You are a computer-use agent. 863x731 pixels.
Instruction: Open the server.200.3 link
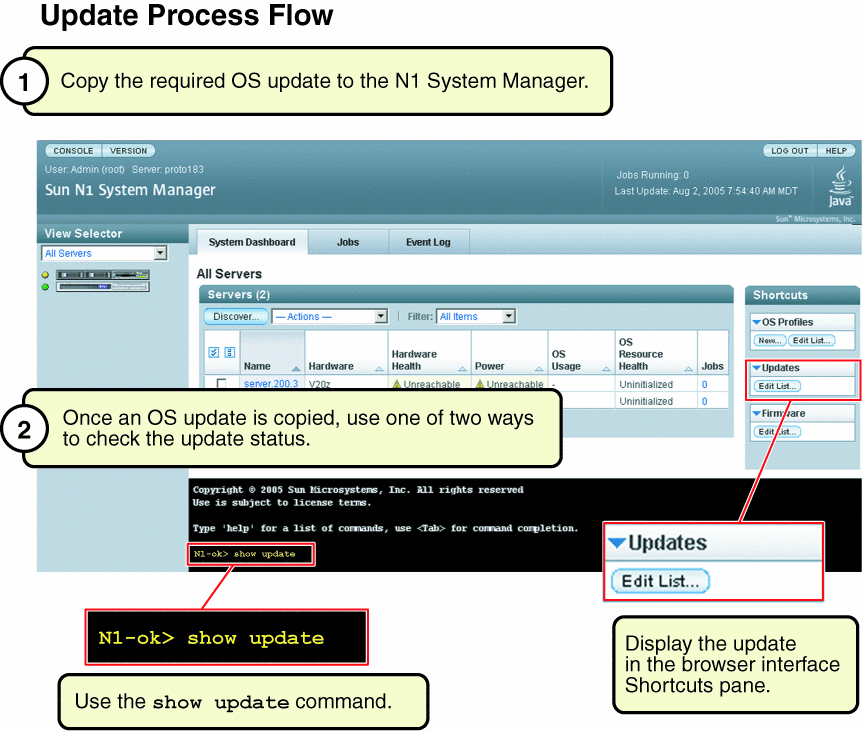coord(271,384)
